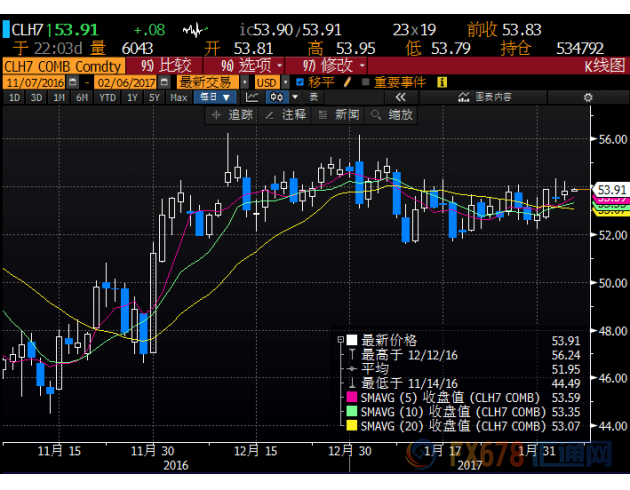Toggle the 移平 checkbox
Screen dimensions: 630x490
299,82
